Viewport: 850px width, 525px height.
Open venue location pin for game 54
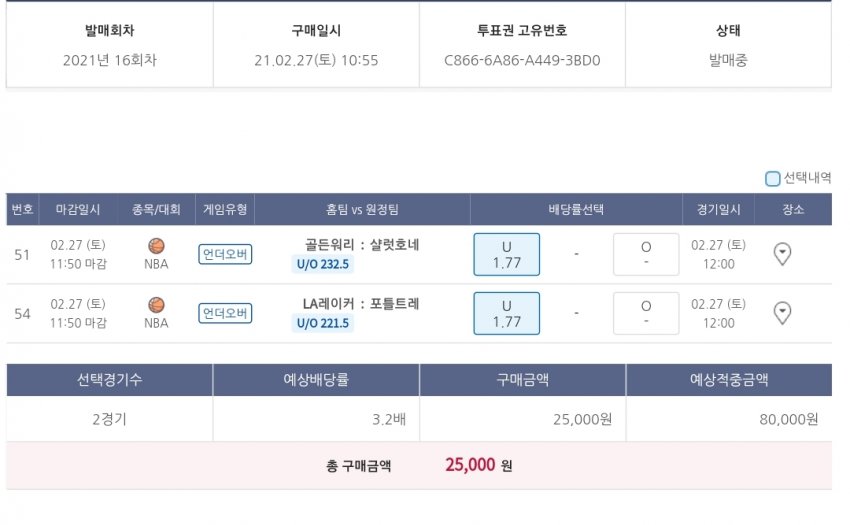[x=783, y=313]
